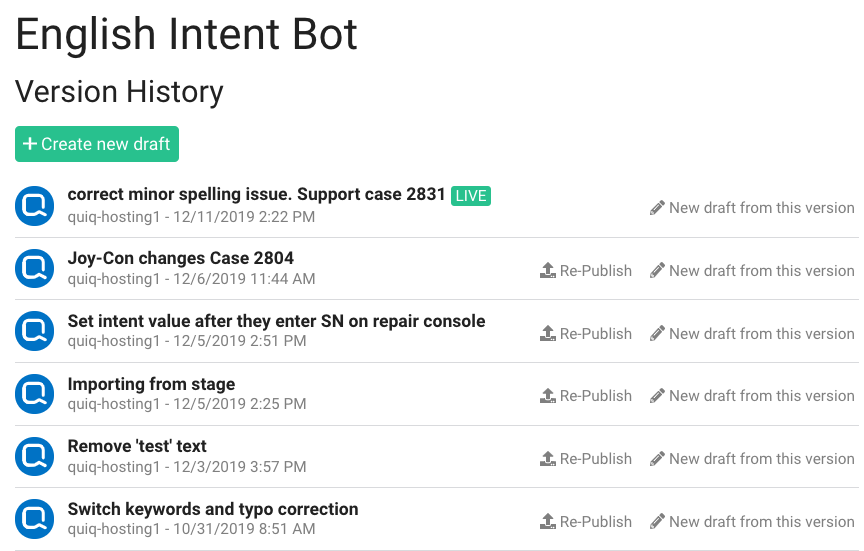Open the 'correct minor spelling issue' version title
864x551 pixels.
click(256, 195)
